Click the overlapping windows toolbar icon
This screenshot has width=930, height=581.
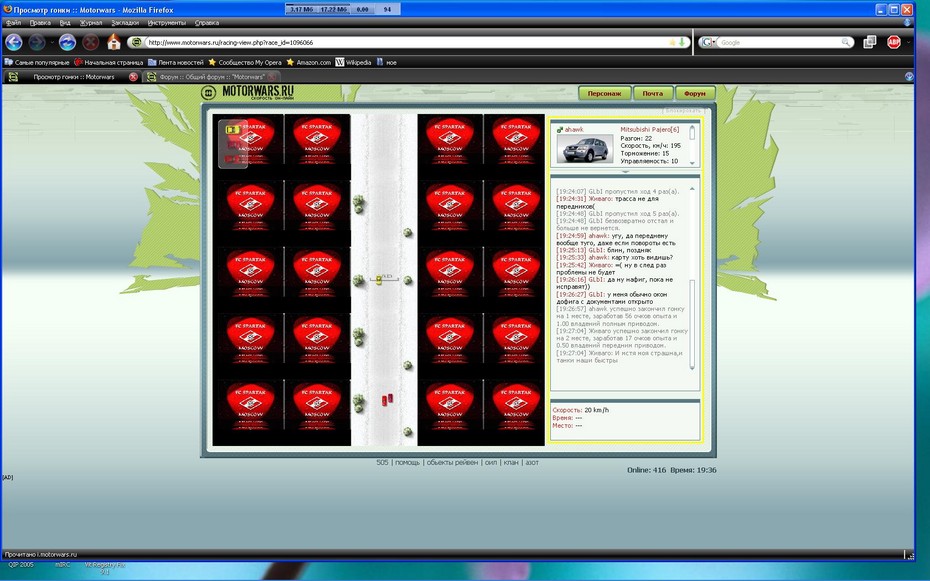point(870,42)
